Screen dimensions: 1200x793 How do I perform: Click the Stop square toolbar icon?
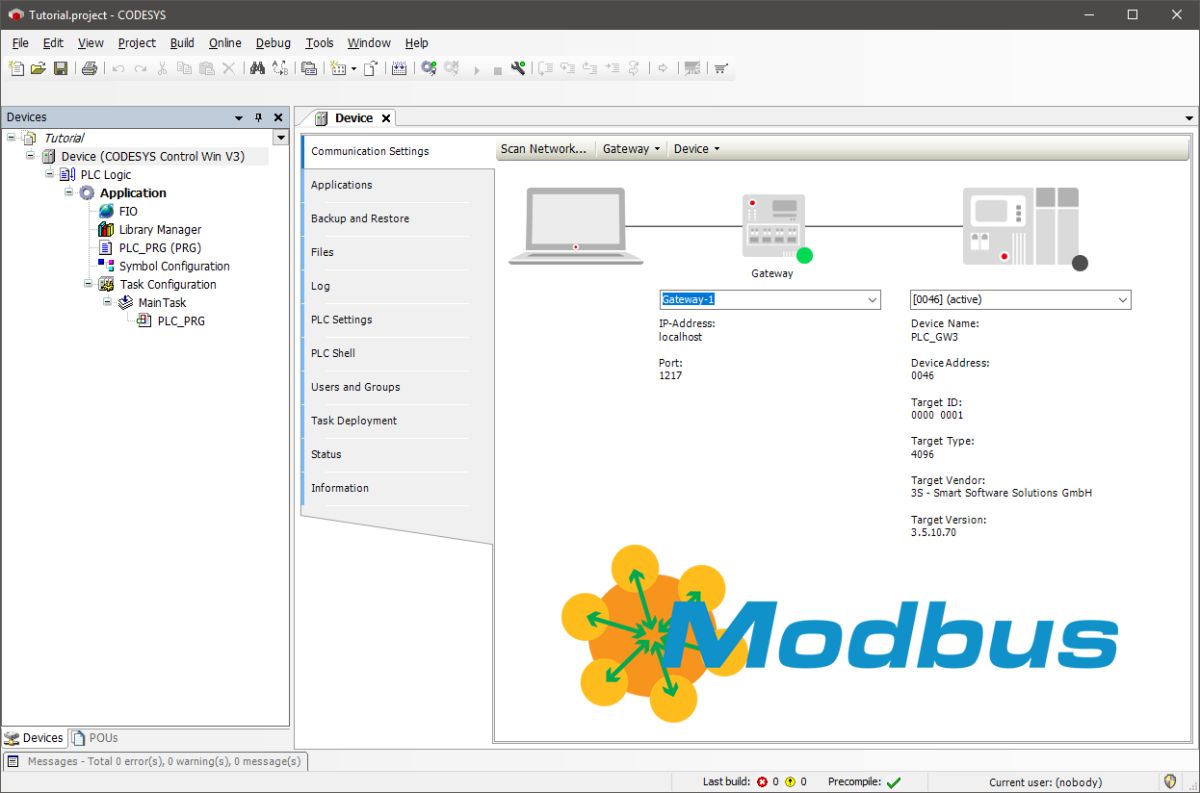pyautogui.click(x=498, y=69)
